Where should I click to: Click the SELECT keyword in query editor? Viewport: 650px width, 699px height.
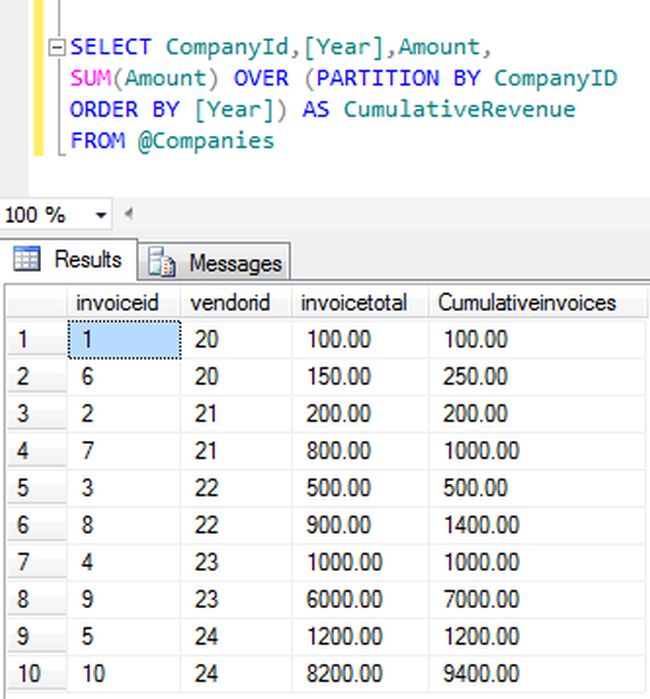(x=111, y=47)
